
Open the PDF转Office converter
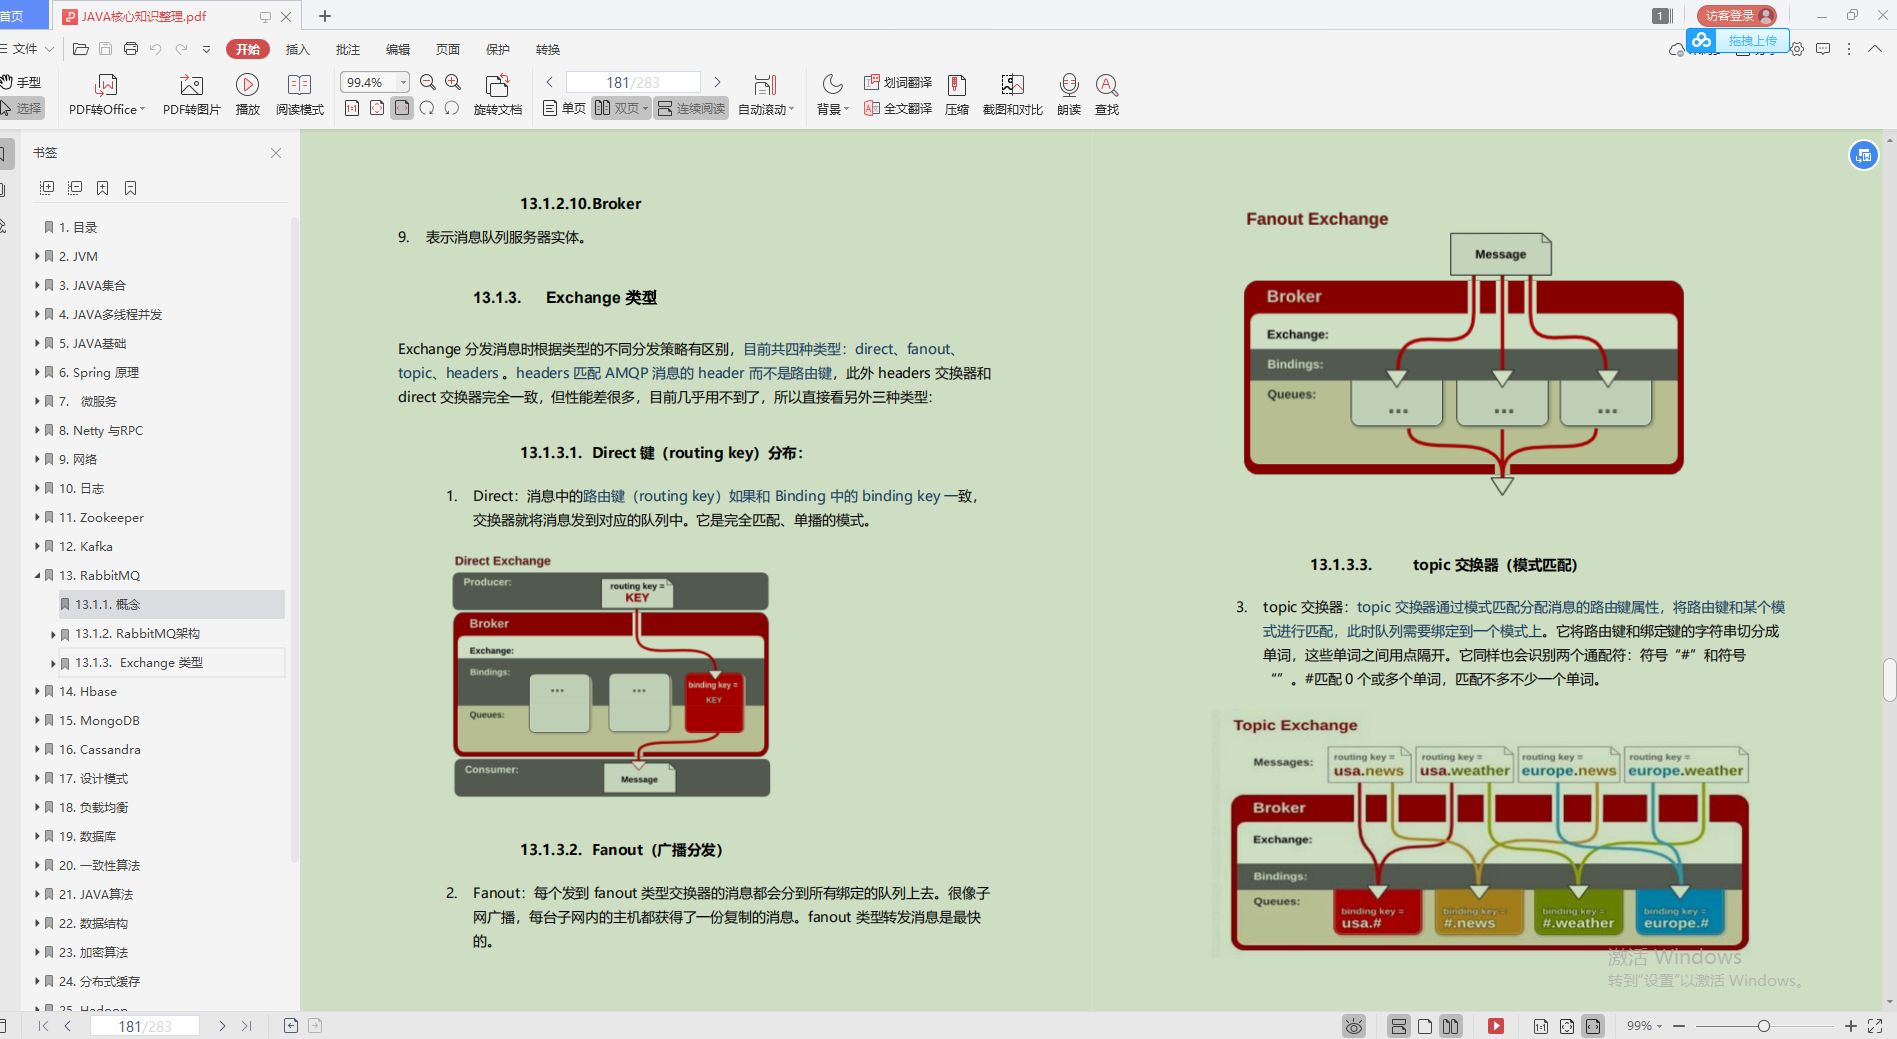click(x=106, y=95)
